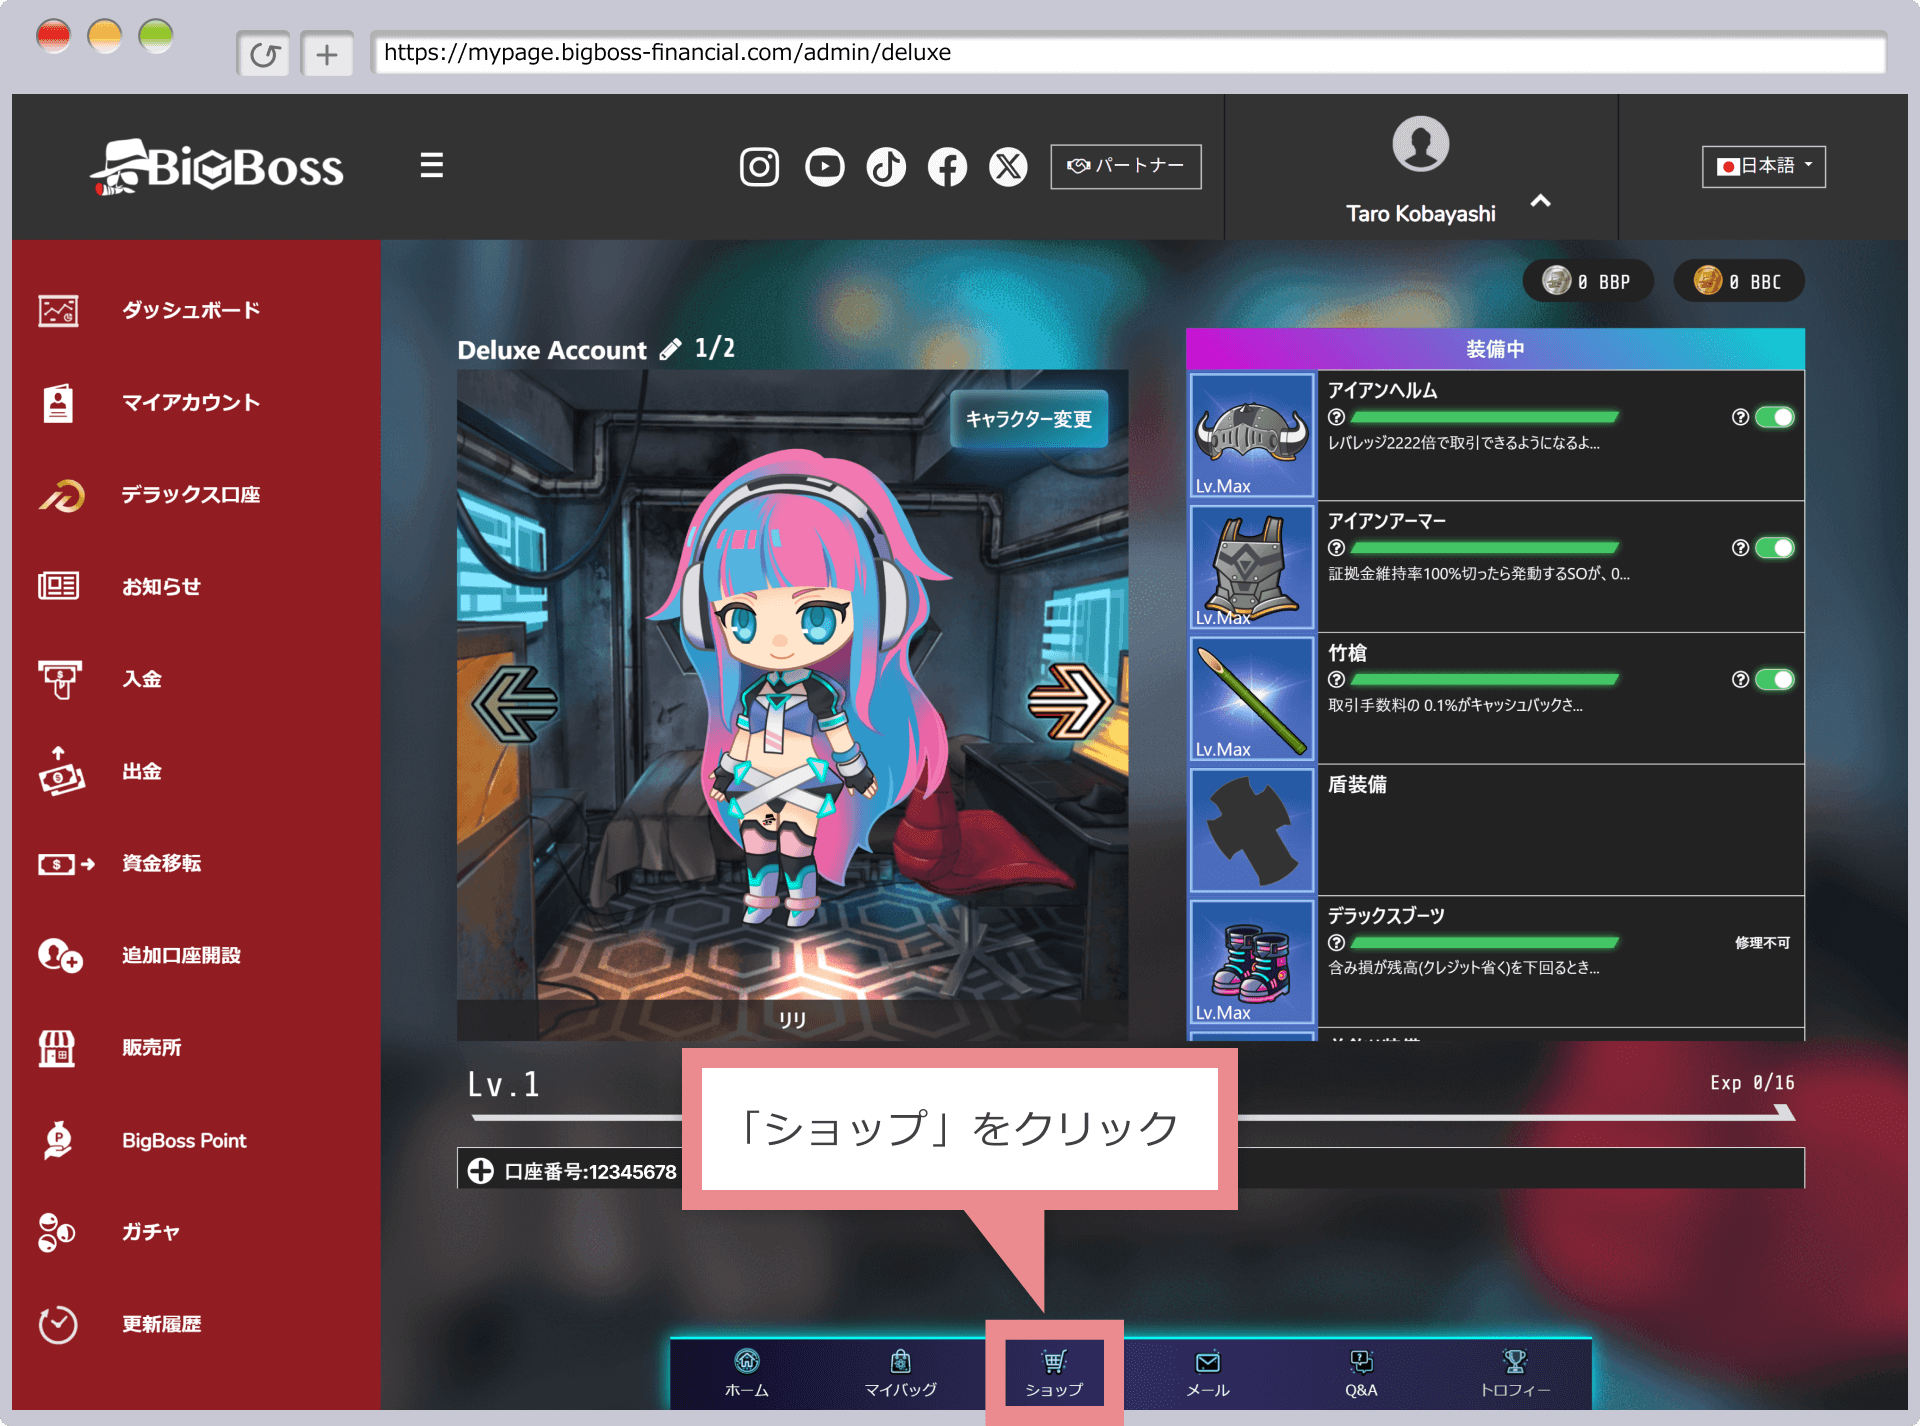
Task: Open the 日本語 language dropdown
Action: [1763, 166]
